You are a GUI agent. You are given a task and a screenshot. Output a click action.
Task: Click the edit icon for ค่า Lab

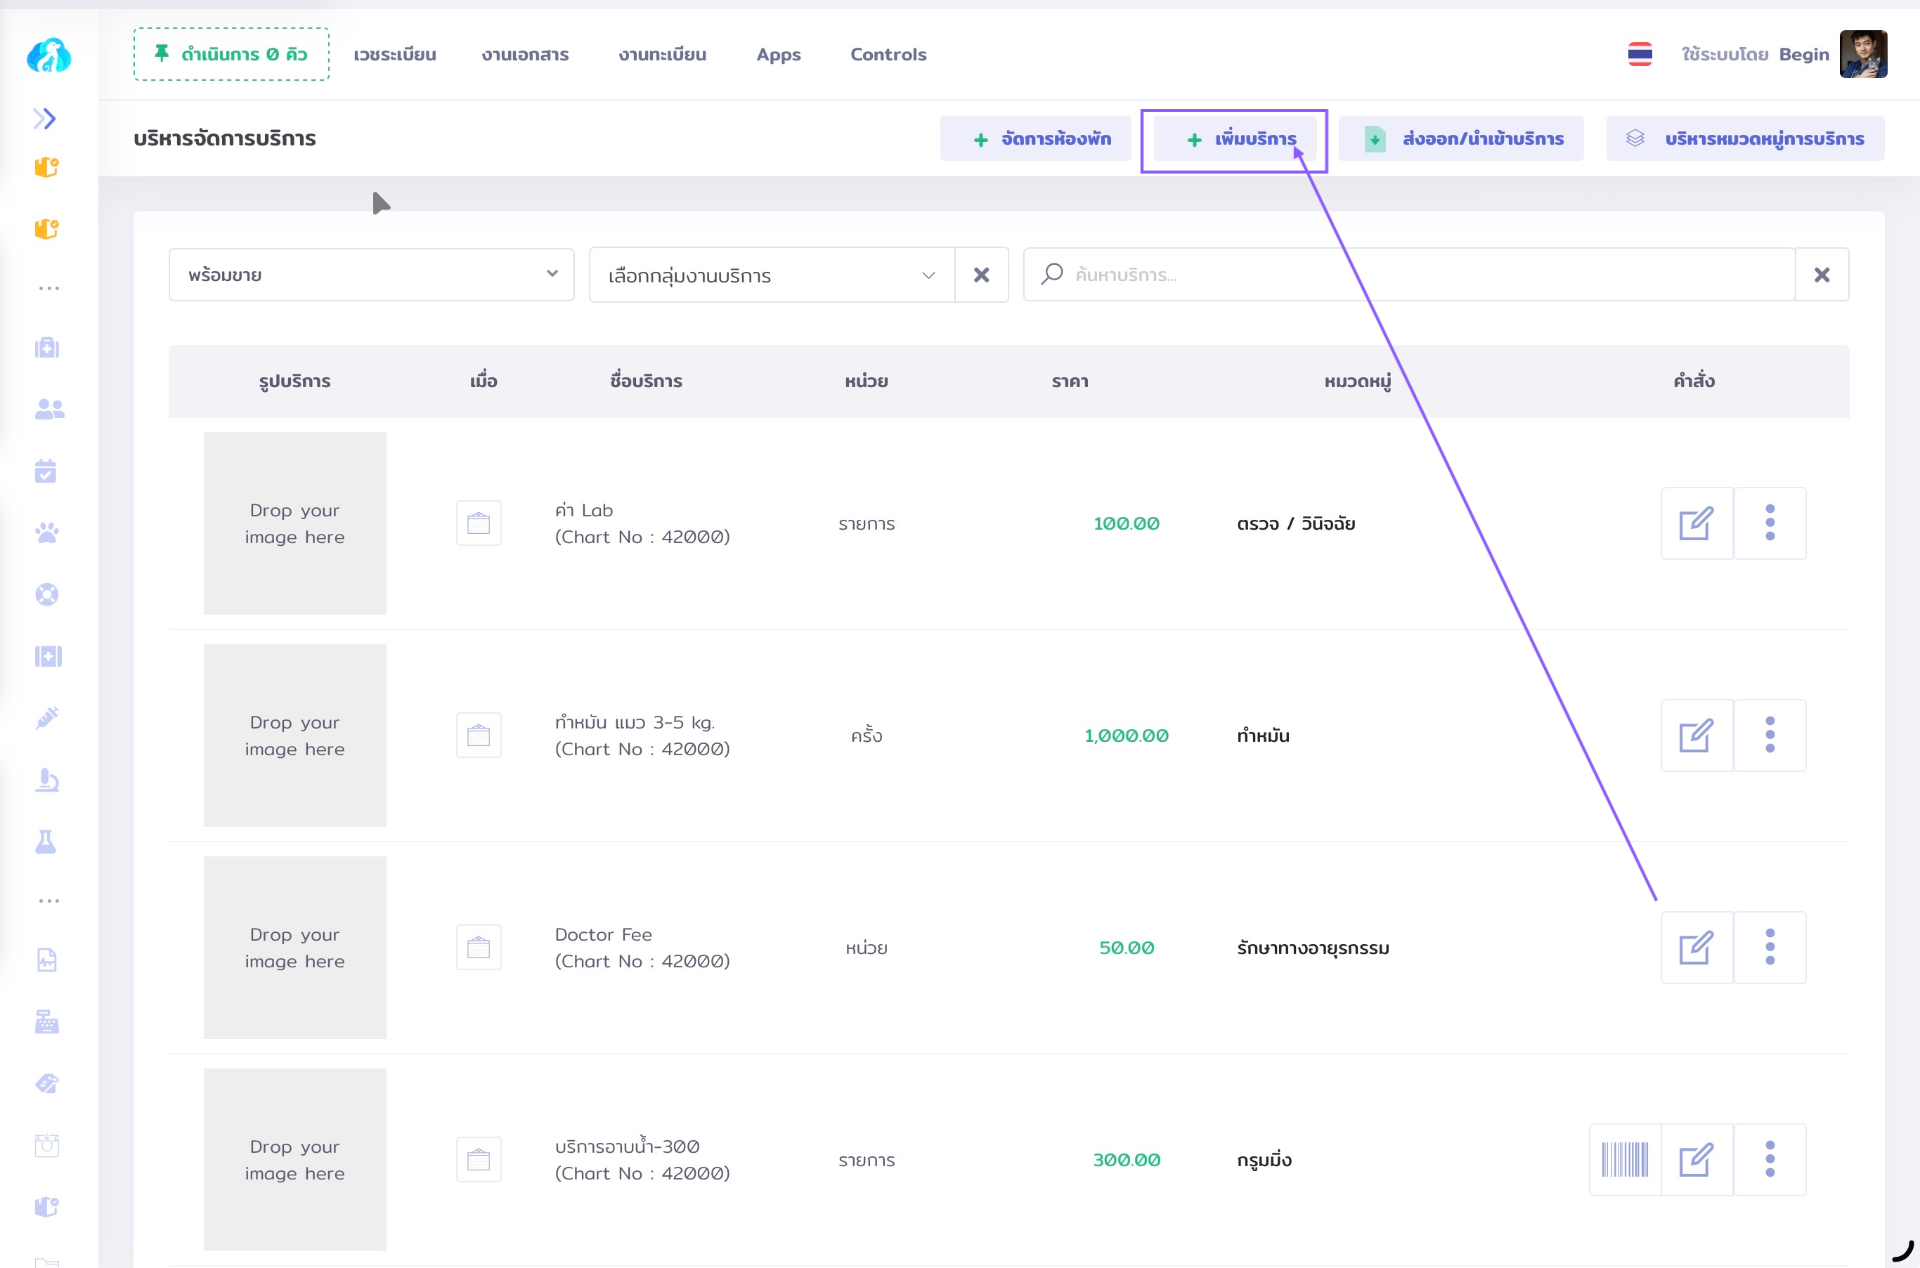click(1696, 523)
